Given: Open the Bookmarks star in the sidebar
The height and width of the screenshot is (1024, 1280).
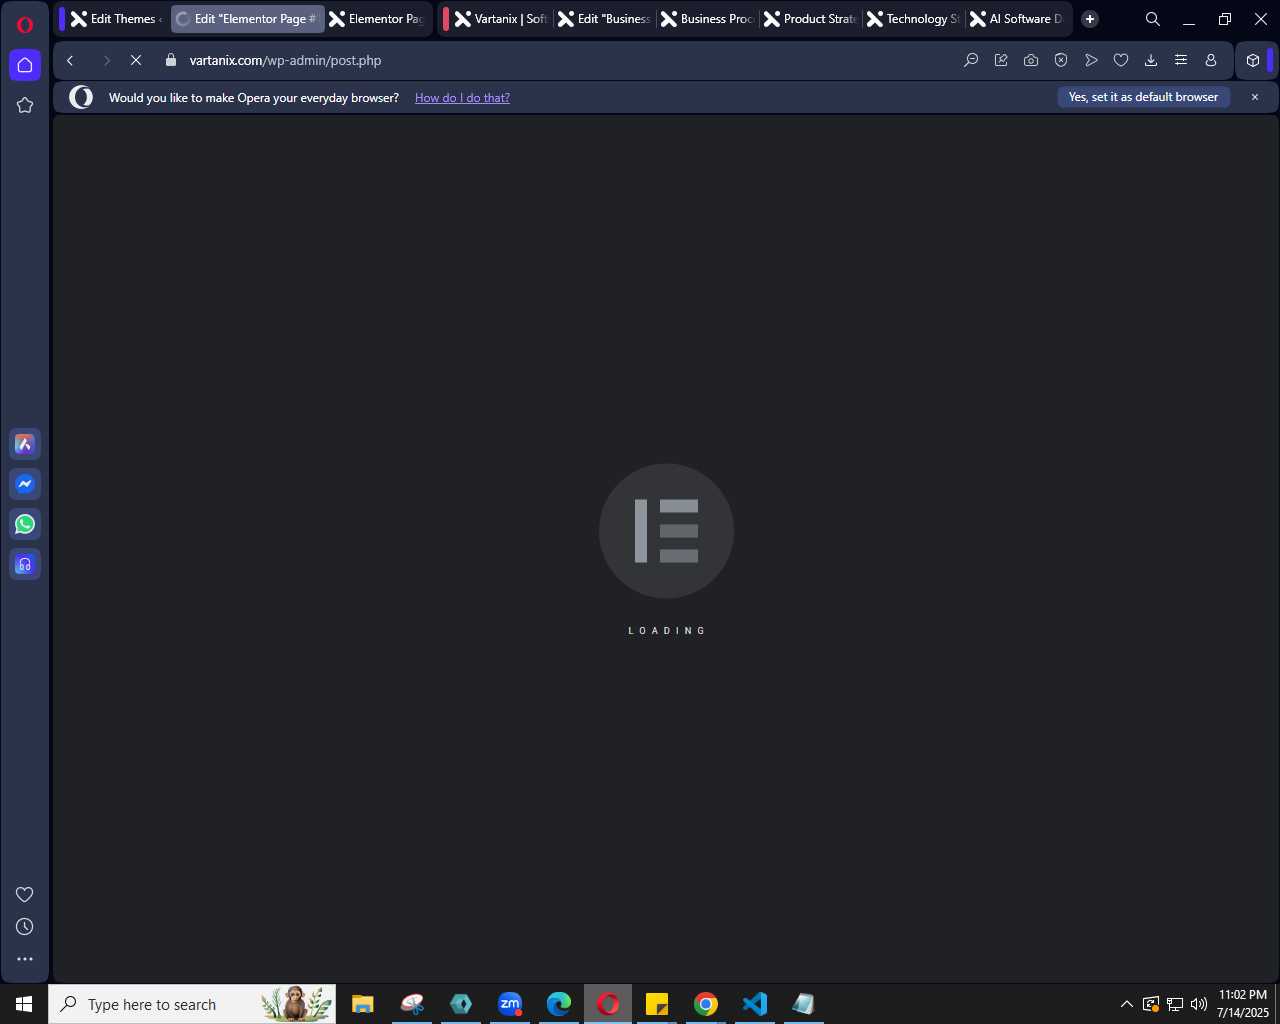Looking at the screenshot, I should tap(25, 105).
